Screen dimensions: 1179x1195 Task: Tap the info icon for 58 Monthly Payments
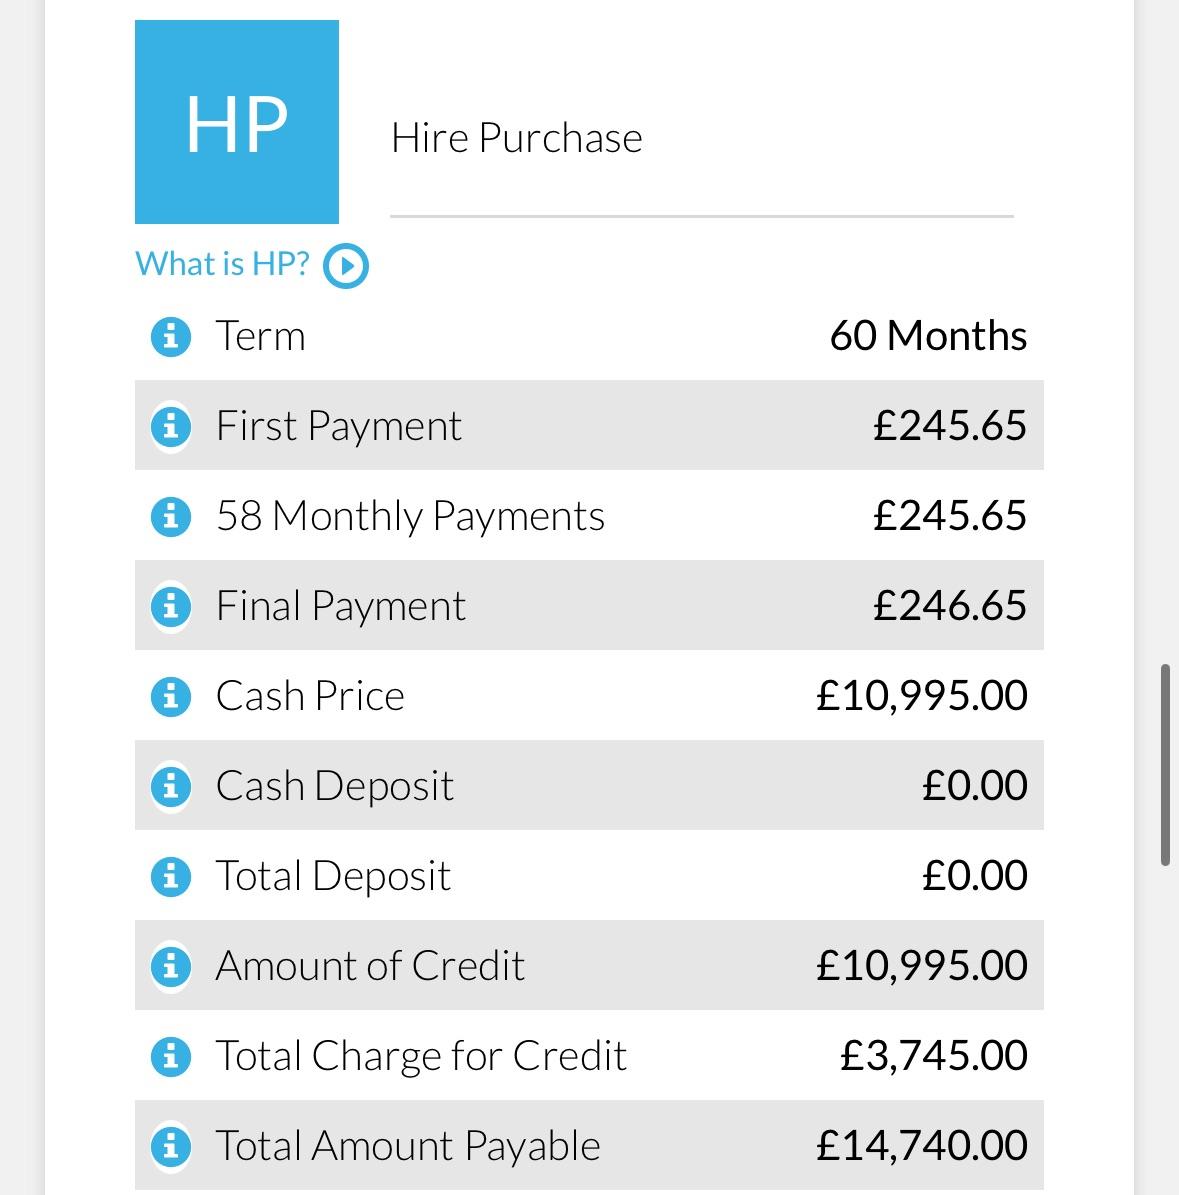171,516
